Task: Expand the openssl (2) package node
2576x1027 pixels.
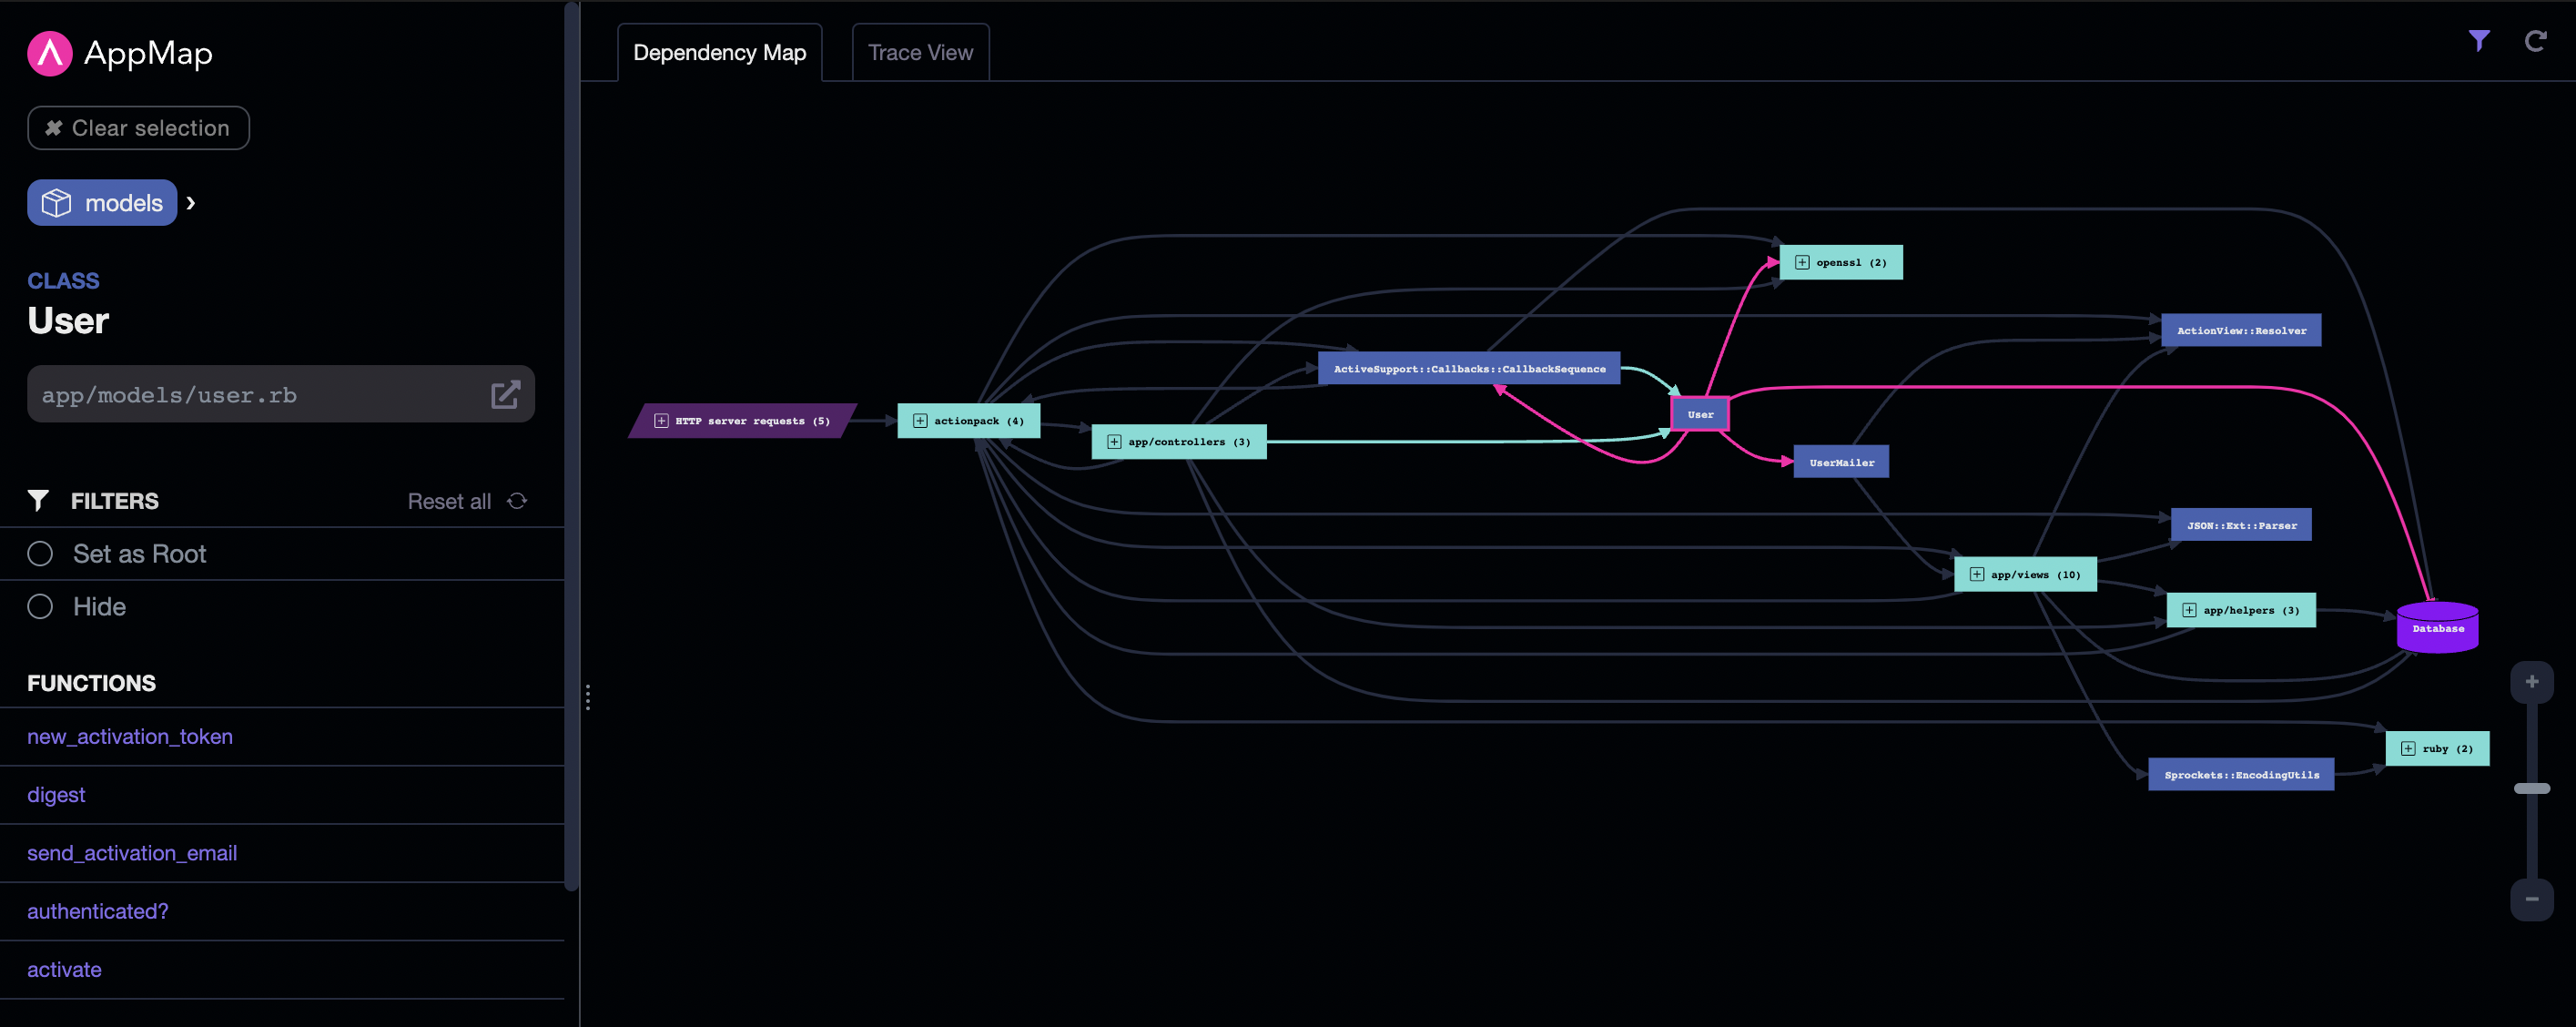Action: tap(1802, 263)
